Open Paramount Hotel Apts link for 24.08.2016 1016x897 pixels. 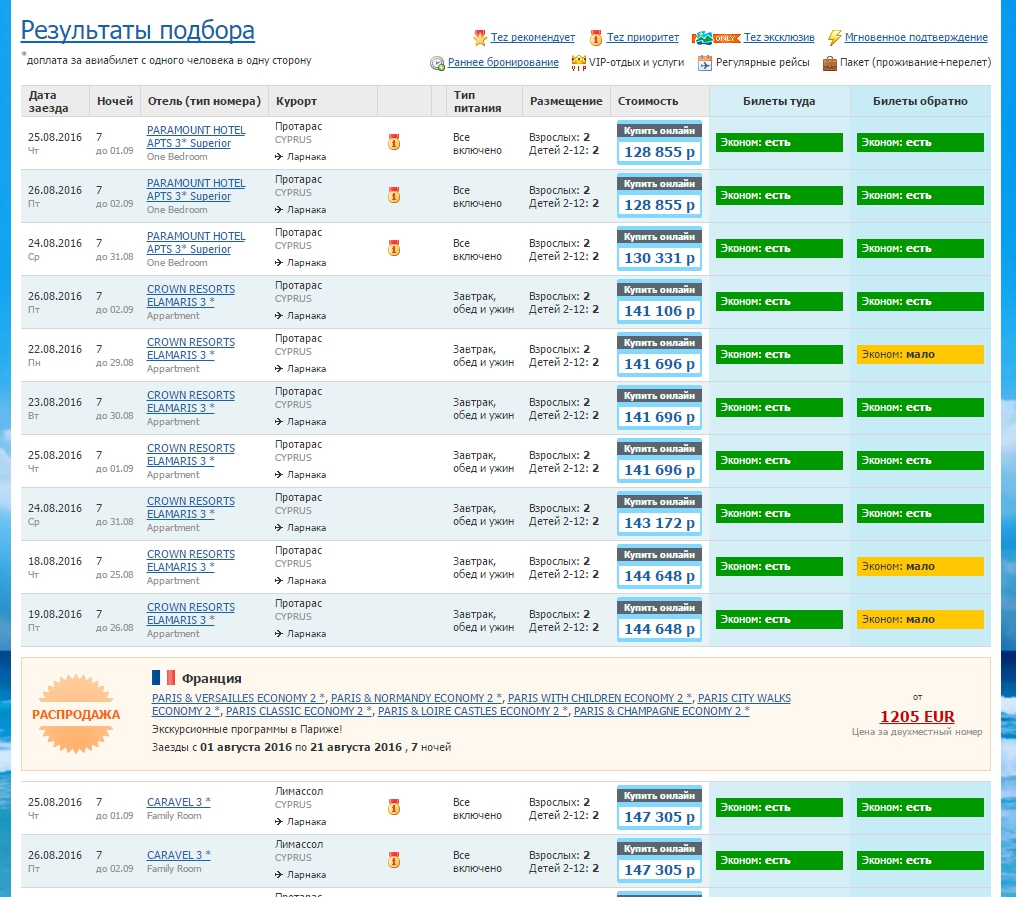196,243
